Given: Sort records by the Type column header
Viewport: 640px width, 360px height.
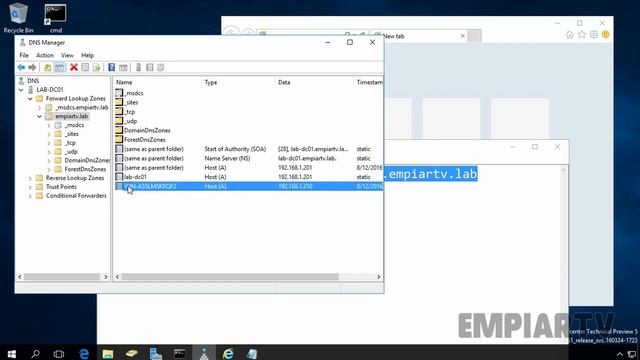Looking at the screenshot, I should (238, 82).
